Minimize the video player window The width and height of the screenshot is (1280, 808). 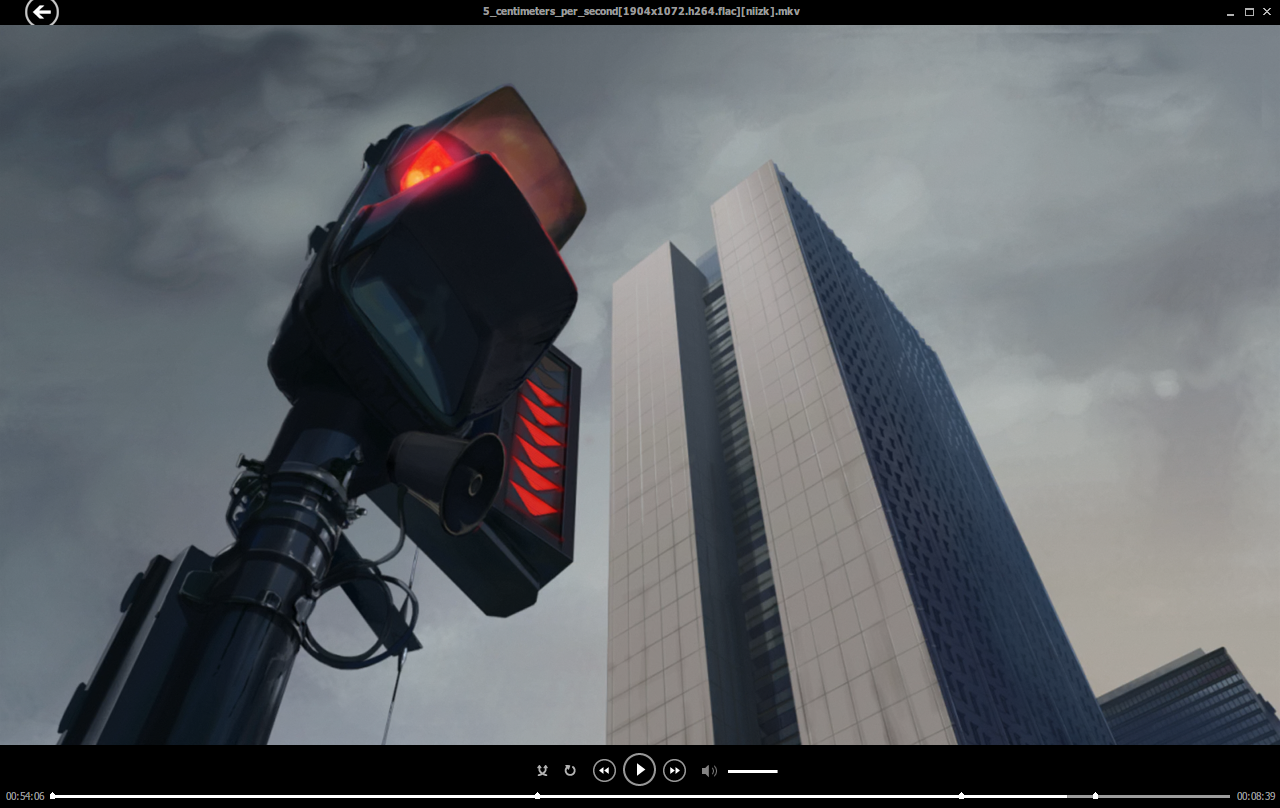pyautogui.click(x=1230, y=12)
